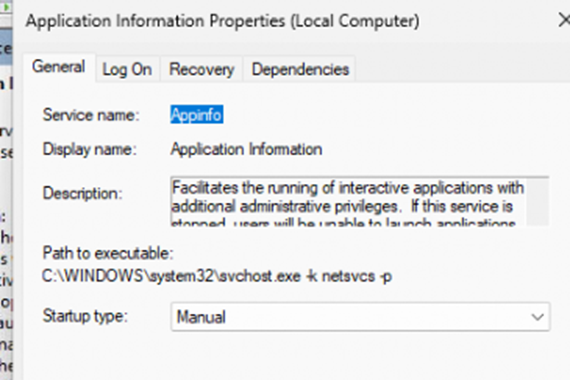Close the Application Information Properties dialog
Image resolution: width=570 pixels, height=380 pixels.
click(x=563, y=20)
